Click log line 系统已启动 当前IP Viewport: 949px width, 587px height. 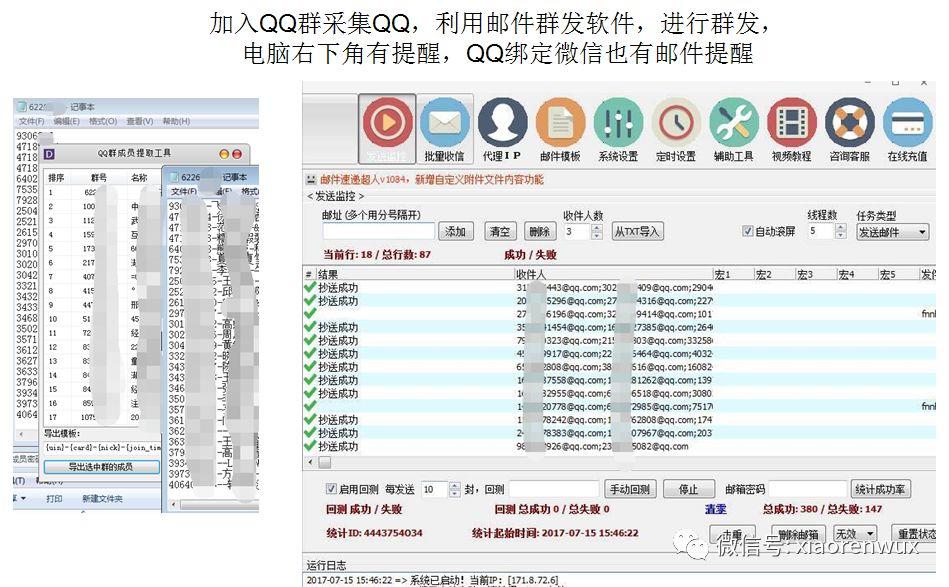click(x=432, y=580)
